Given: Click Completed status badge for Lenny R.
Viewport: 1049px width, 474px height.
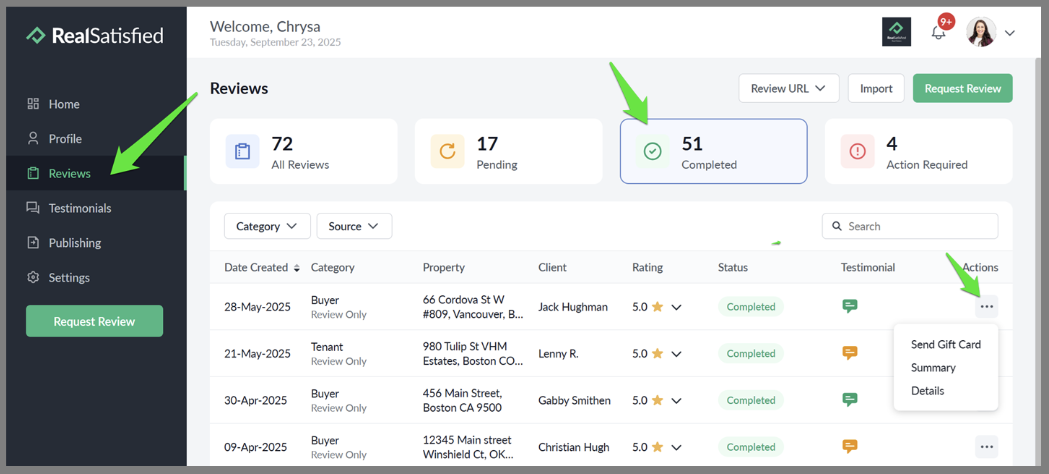Looking at the screenshot, I should click(751, 354).
